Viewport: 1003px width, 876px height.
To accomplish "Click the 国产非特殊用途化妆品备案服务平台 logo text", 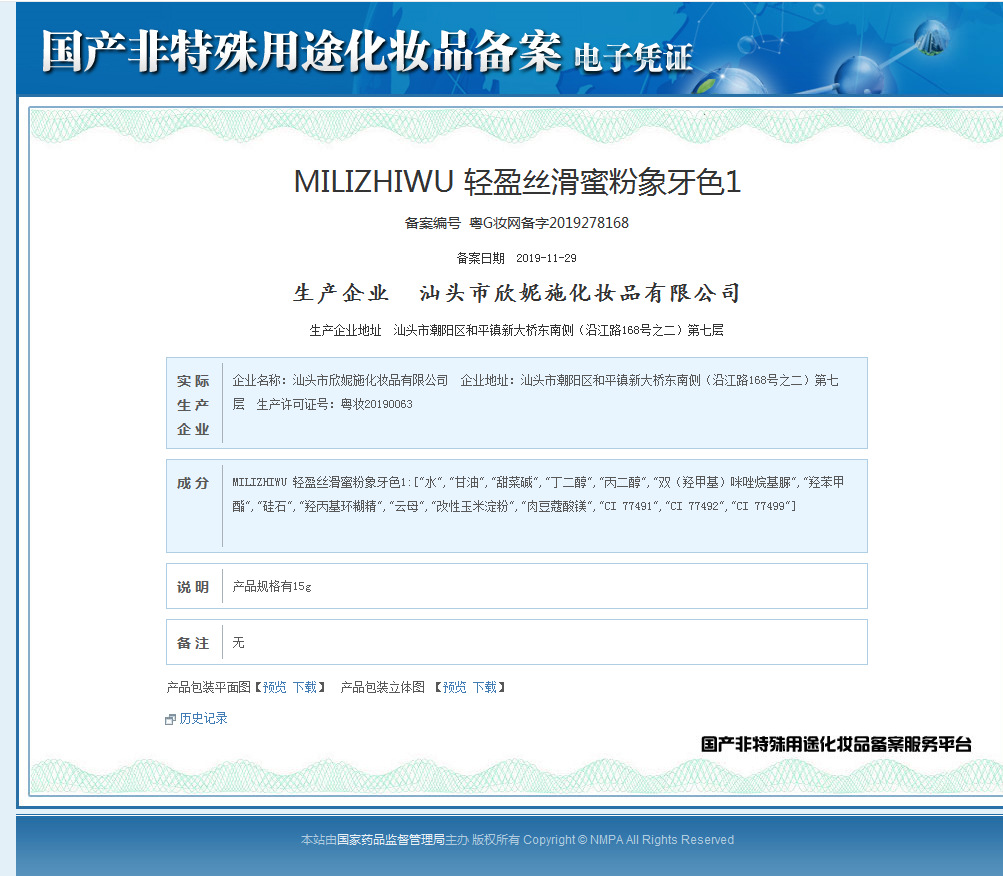I will (x=836, y=744).
